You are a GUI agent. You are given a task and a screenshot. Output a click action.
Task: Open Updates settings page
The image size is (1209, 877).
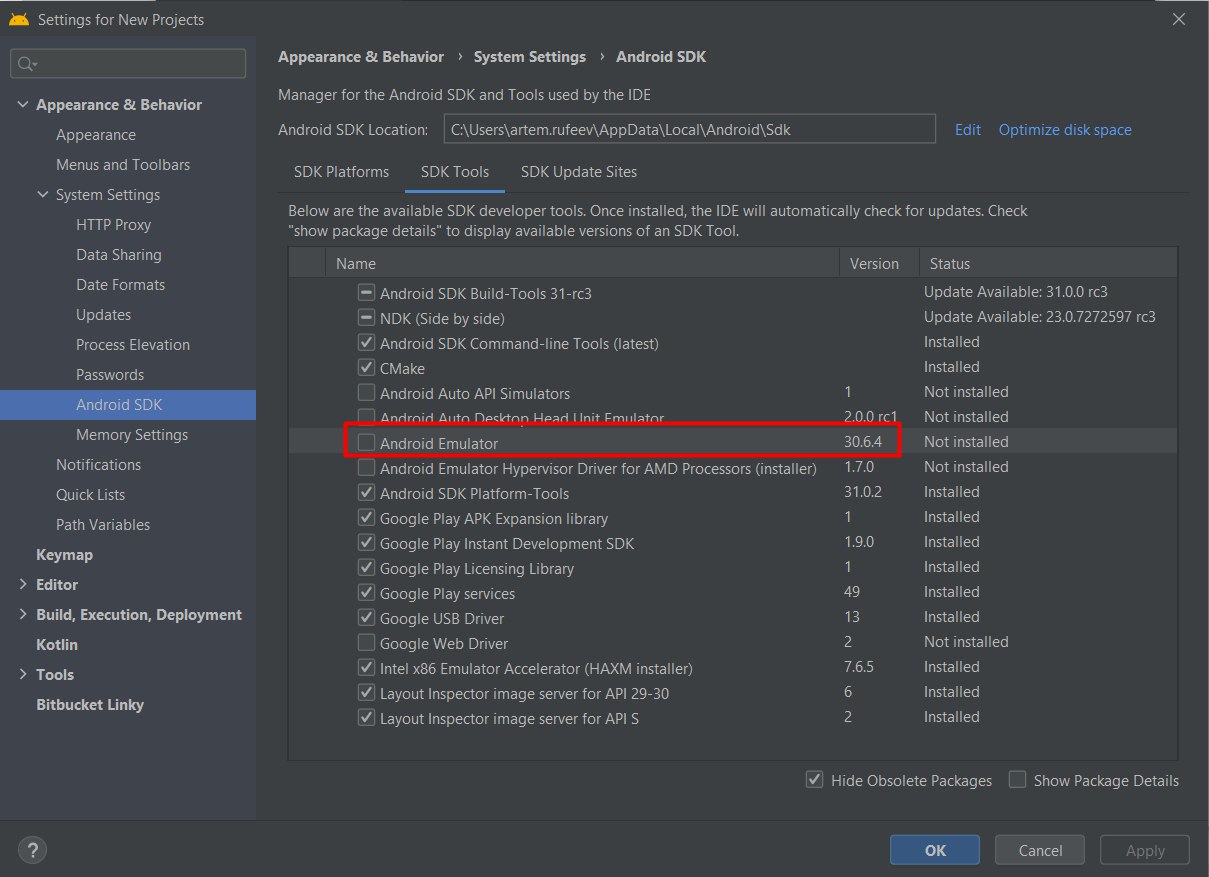click(104, 314)
